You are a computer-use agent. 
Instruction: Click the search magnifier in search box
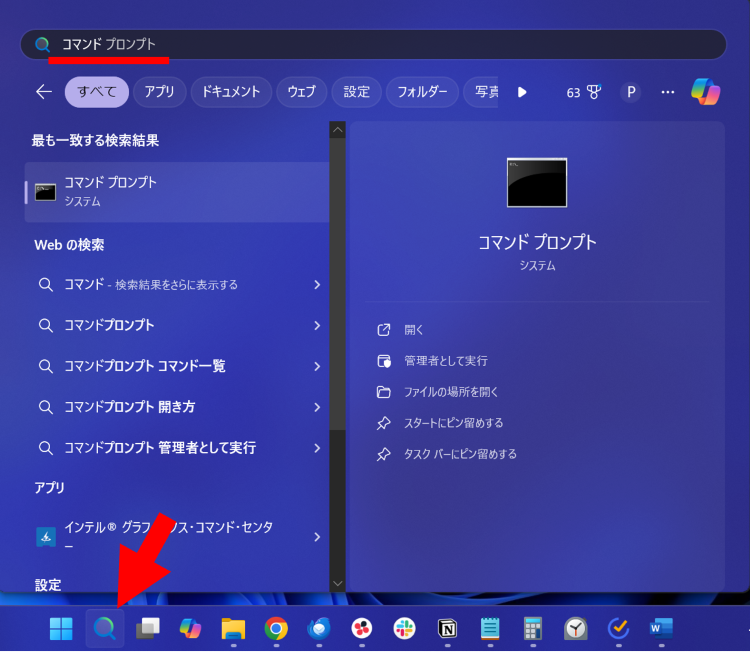pos(42,44)
